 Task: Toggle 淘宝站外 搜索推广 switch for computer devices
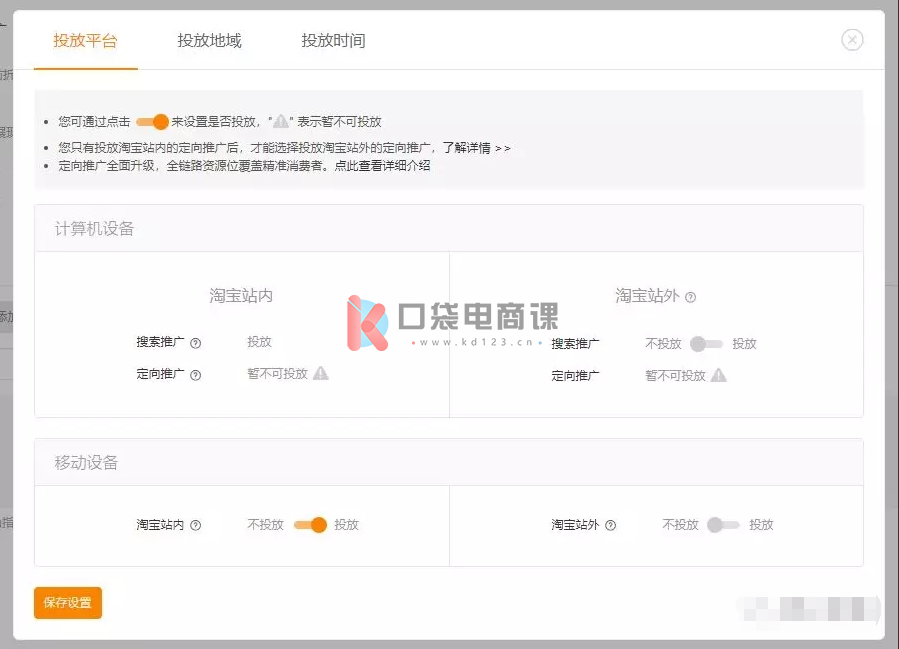click(x=706, y=344)
